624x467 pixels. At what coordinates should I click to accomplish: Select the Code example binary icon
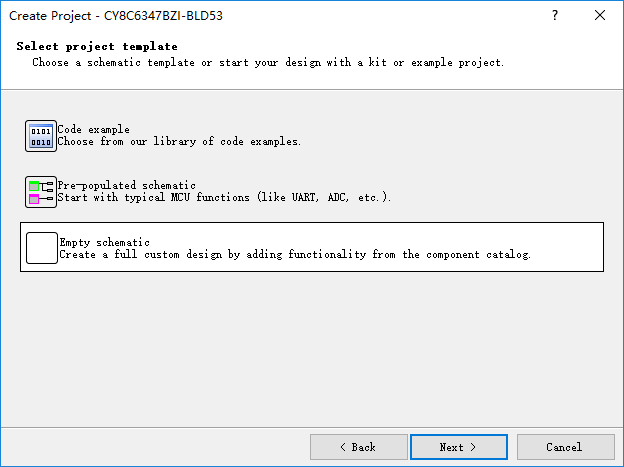[x=41, y=136]
